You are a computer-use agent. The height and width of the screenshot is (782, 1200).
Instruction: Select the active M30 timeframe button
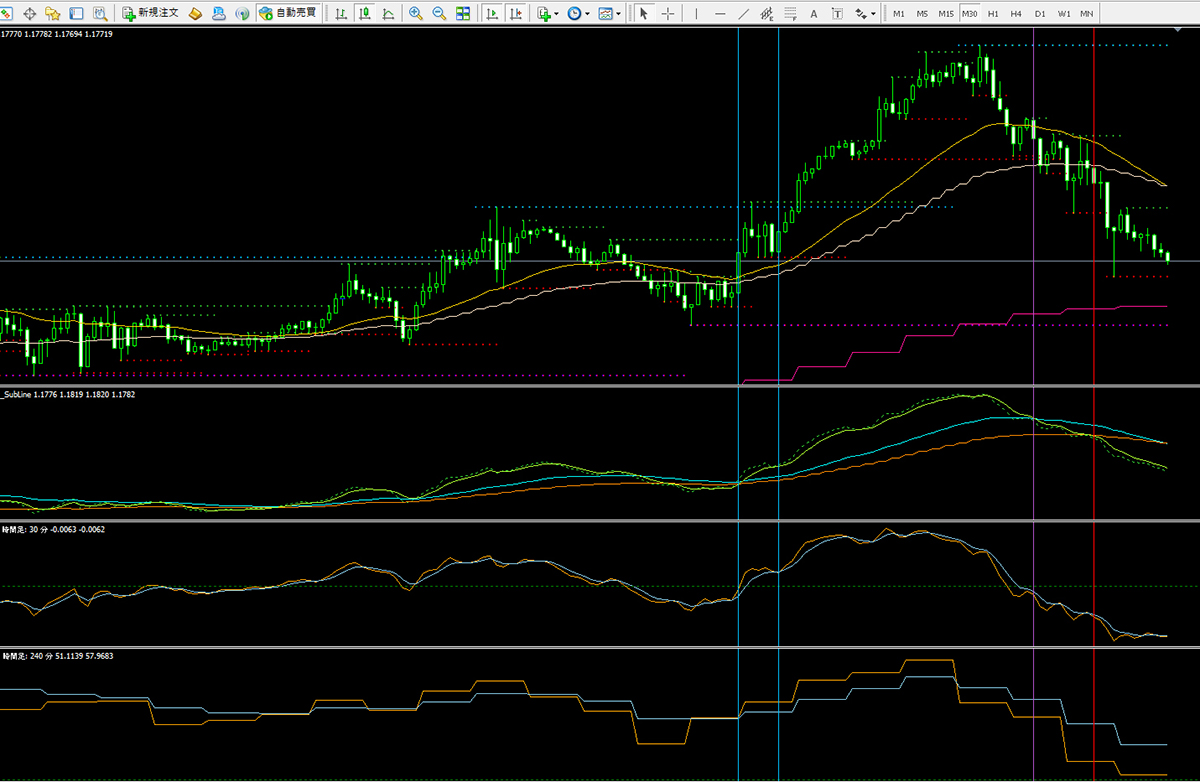tap(969, 14)
